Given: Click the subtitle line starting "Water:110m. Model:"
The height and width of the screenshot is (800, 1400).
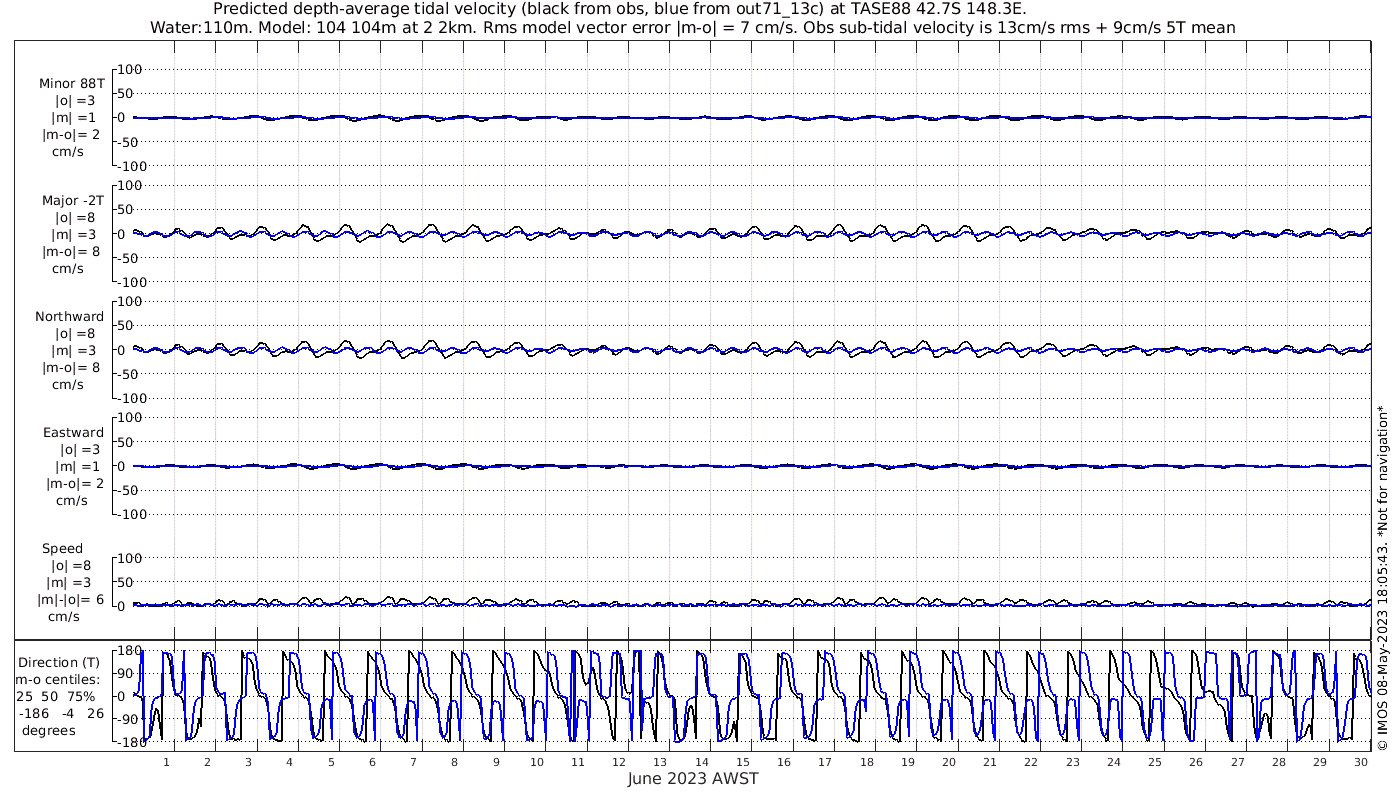Looking at the screenshot, I should 692,28.
